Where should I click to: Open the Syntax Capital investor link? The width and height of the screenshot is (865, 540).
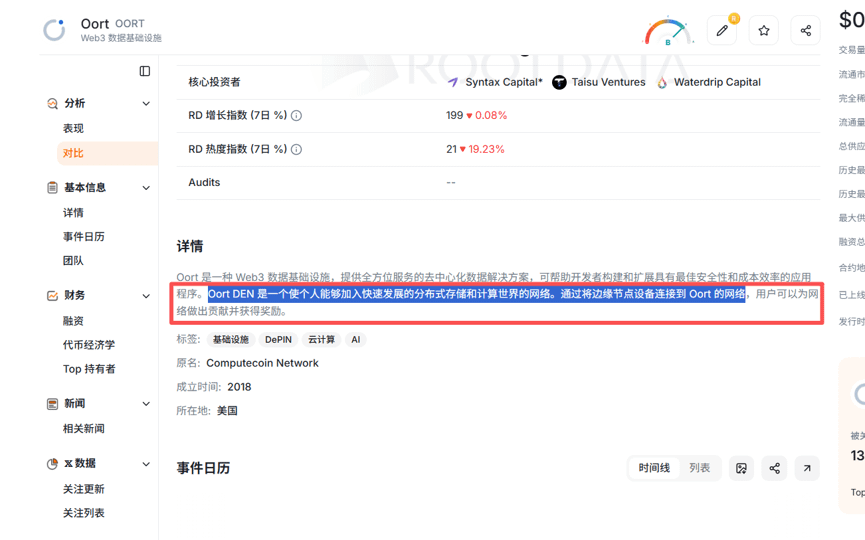504,82
